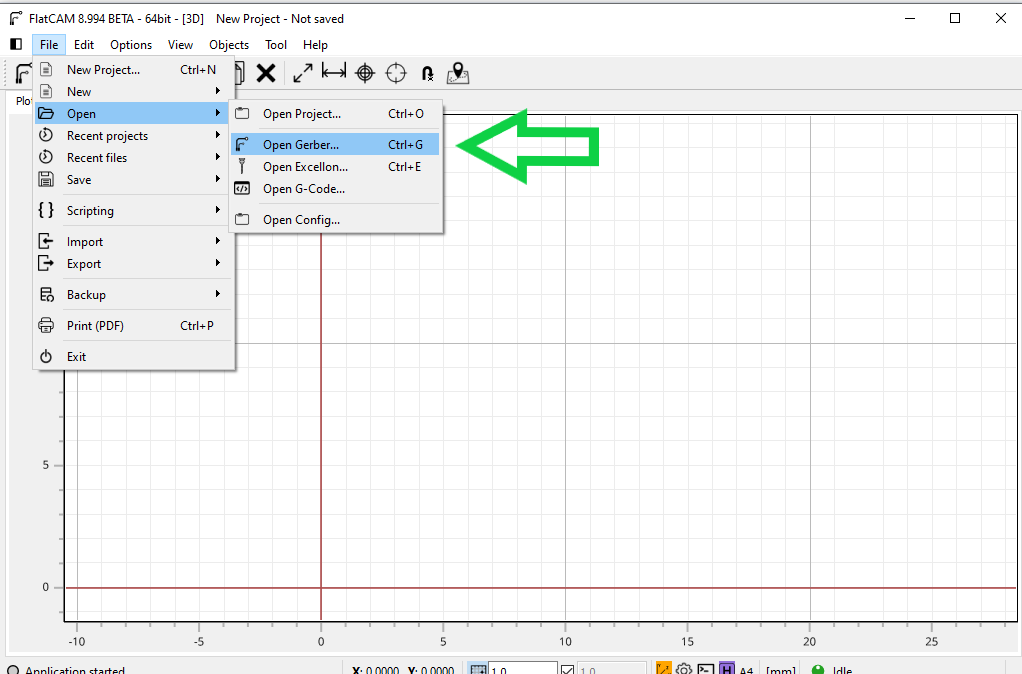Click the "Application started" status message
The height and width of the screenshot is (674, 1022).
pos(74,669)
